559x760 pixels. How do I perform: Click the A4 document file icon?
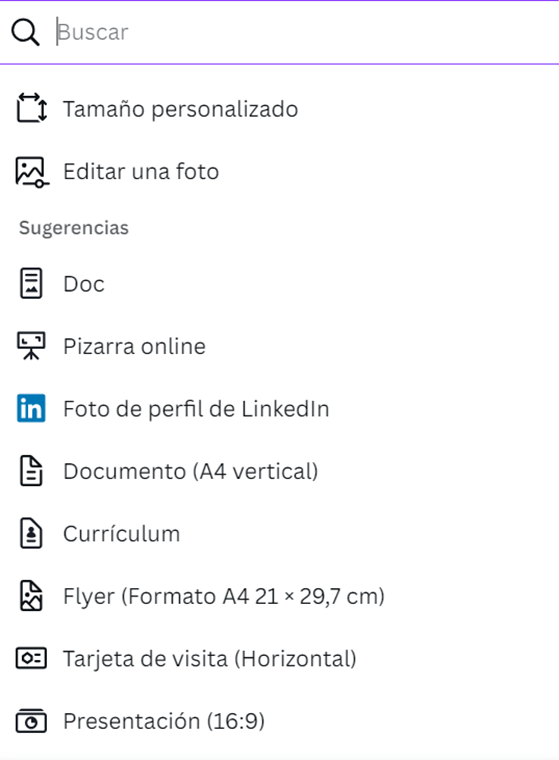coord(31,471)
